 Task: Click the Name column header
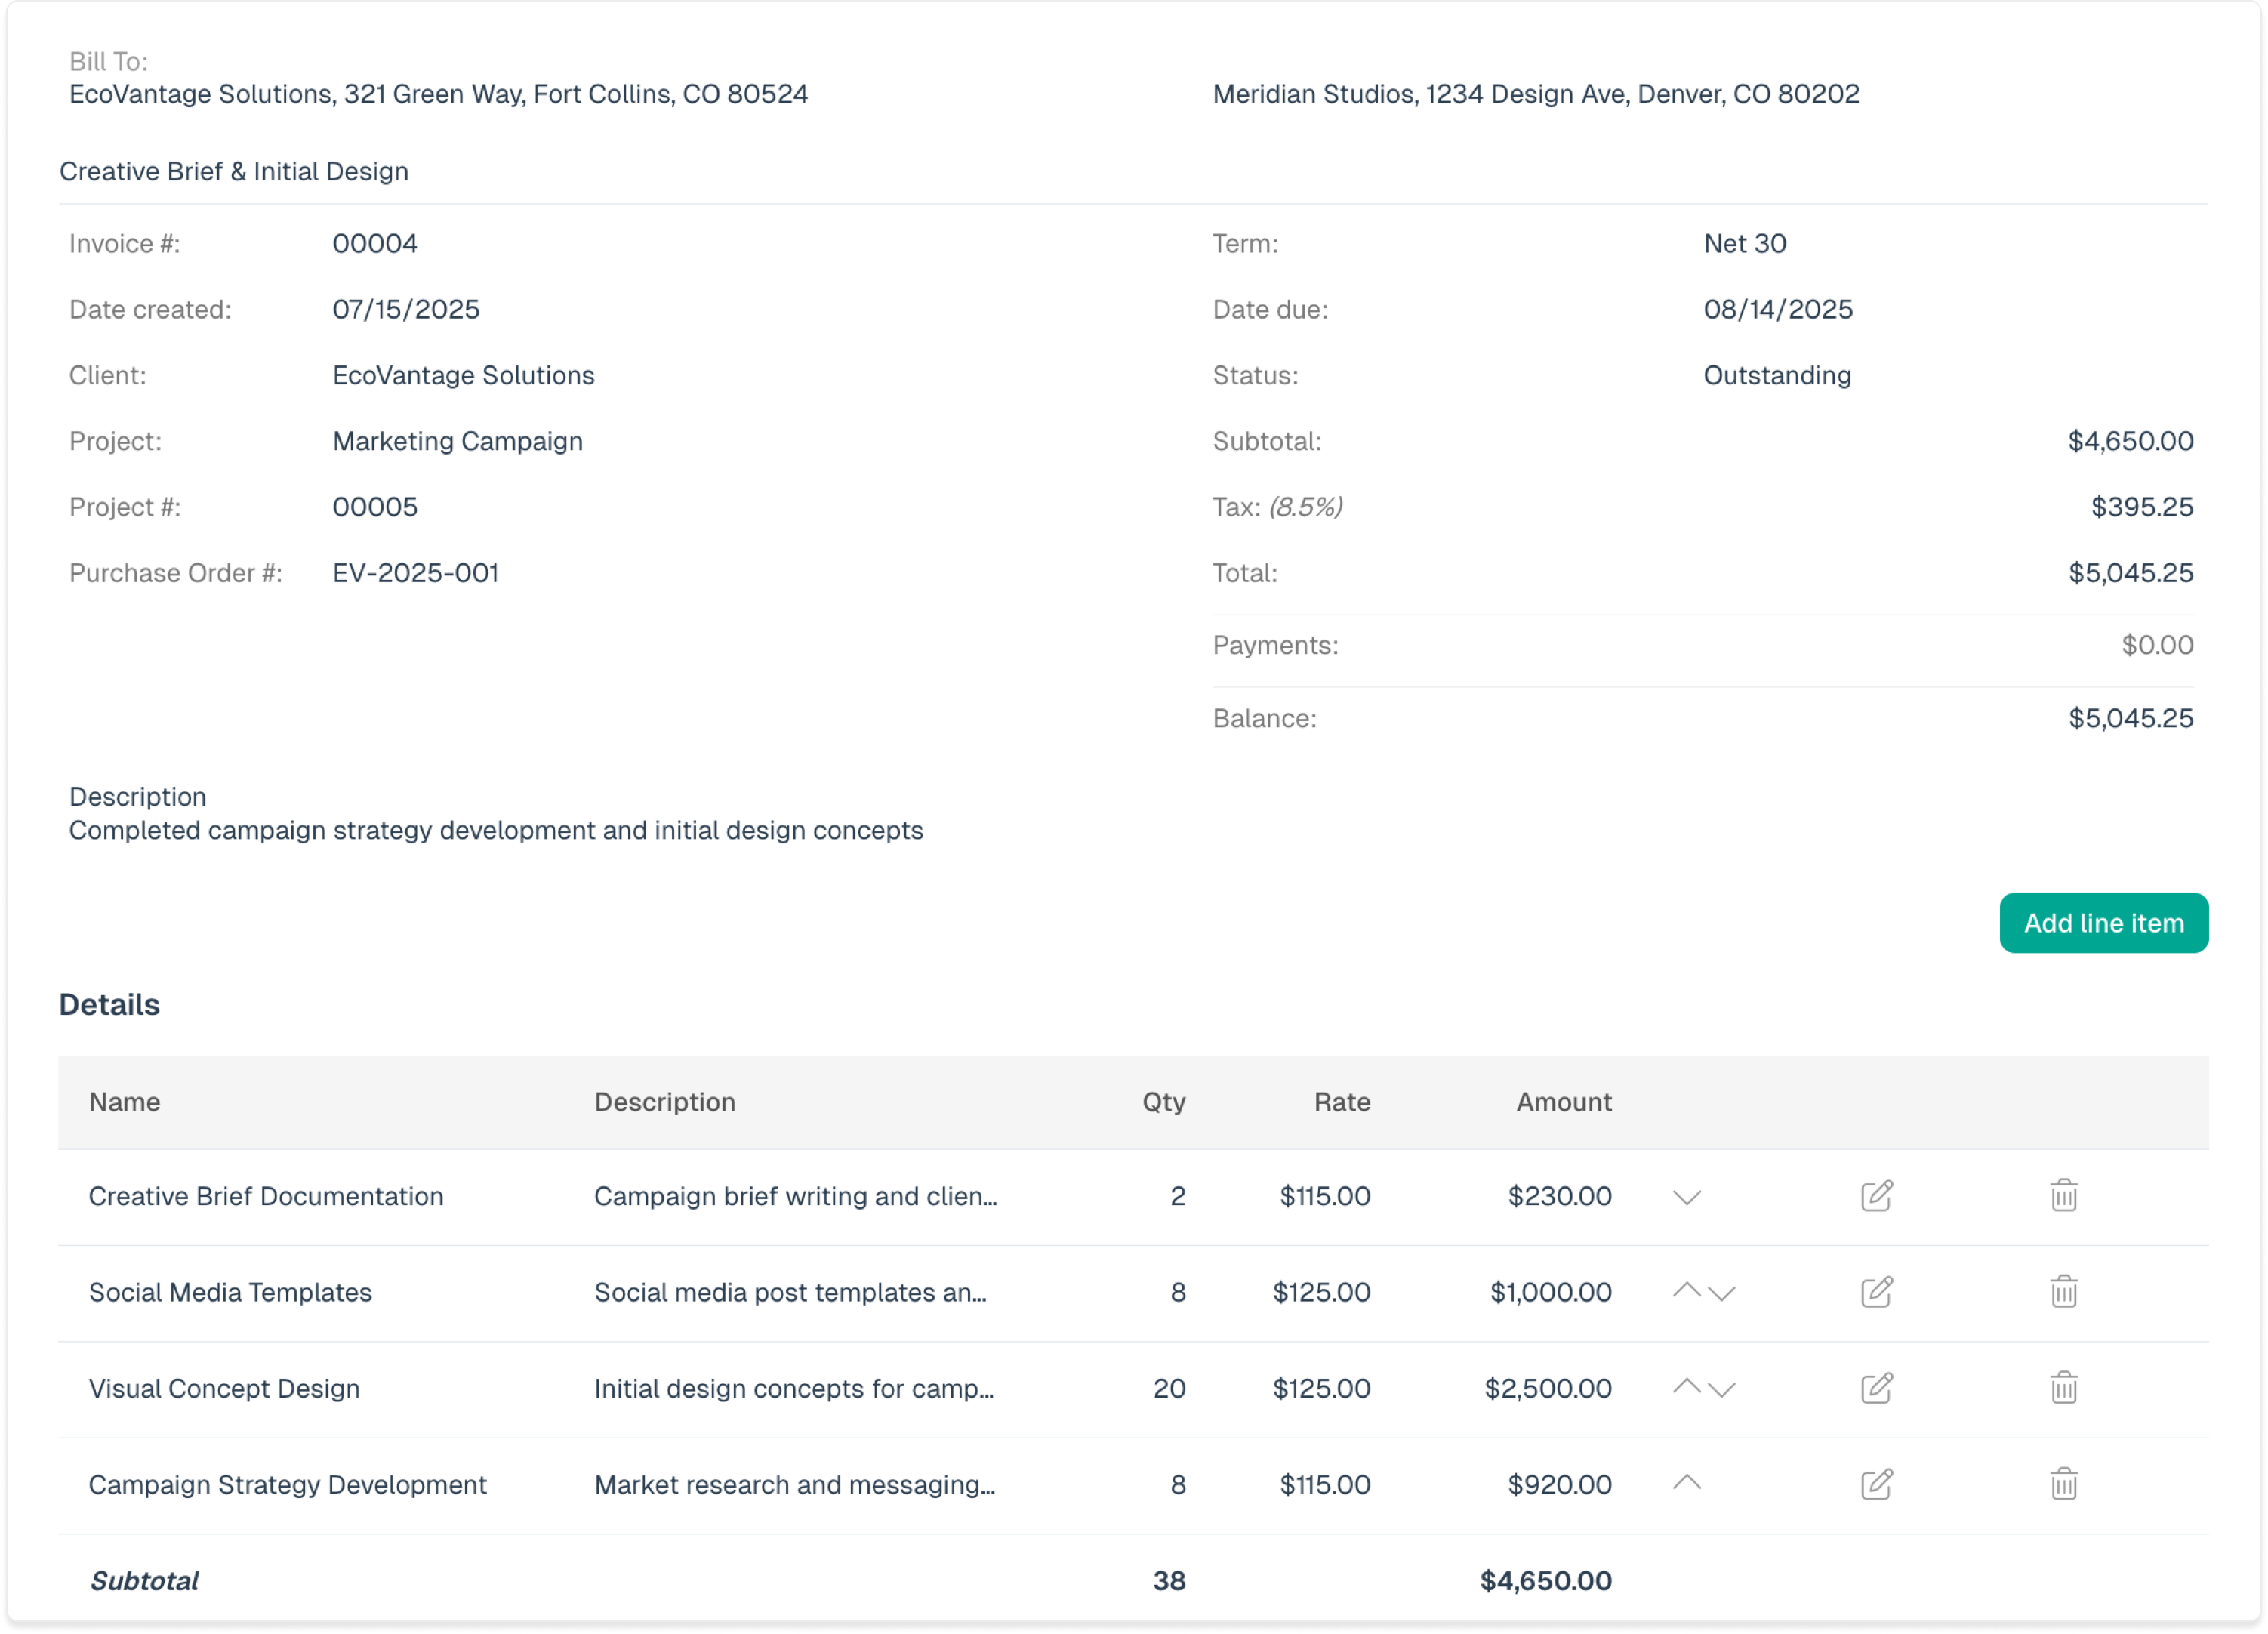coord(124,1102)
